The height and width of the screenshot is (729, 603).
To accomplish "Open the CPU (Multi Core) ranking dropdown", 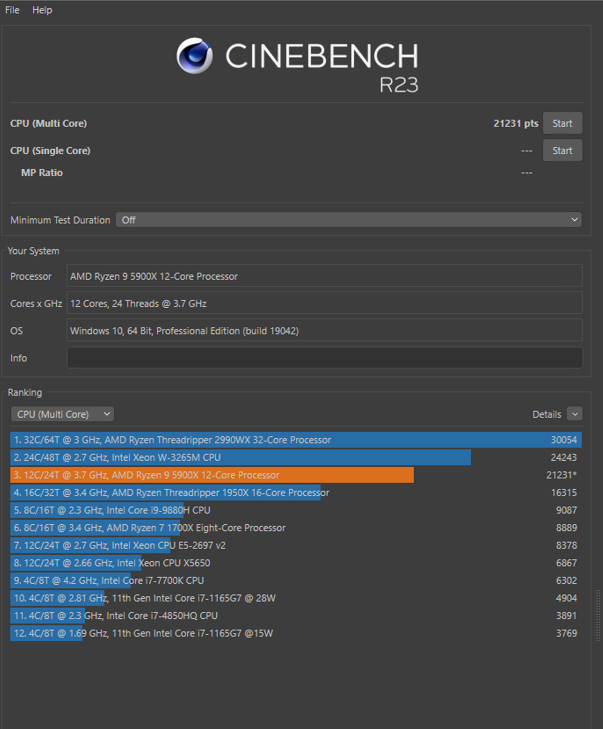I will [x=62, y=414].
